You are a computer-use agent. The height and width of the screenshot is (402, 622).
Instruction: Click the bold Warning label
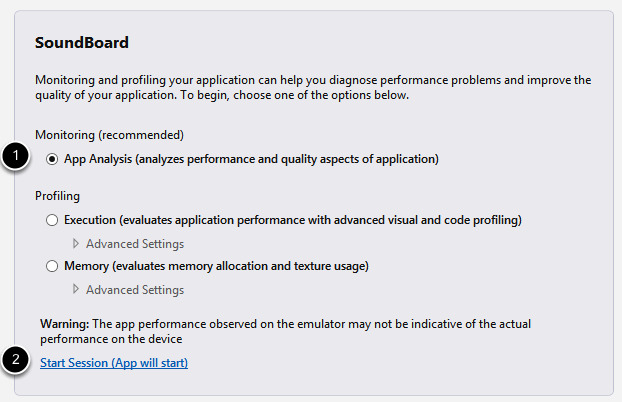pos(65,324)
